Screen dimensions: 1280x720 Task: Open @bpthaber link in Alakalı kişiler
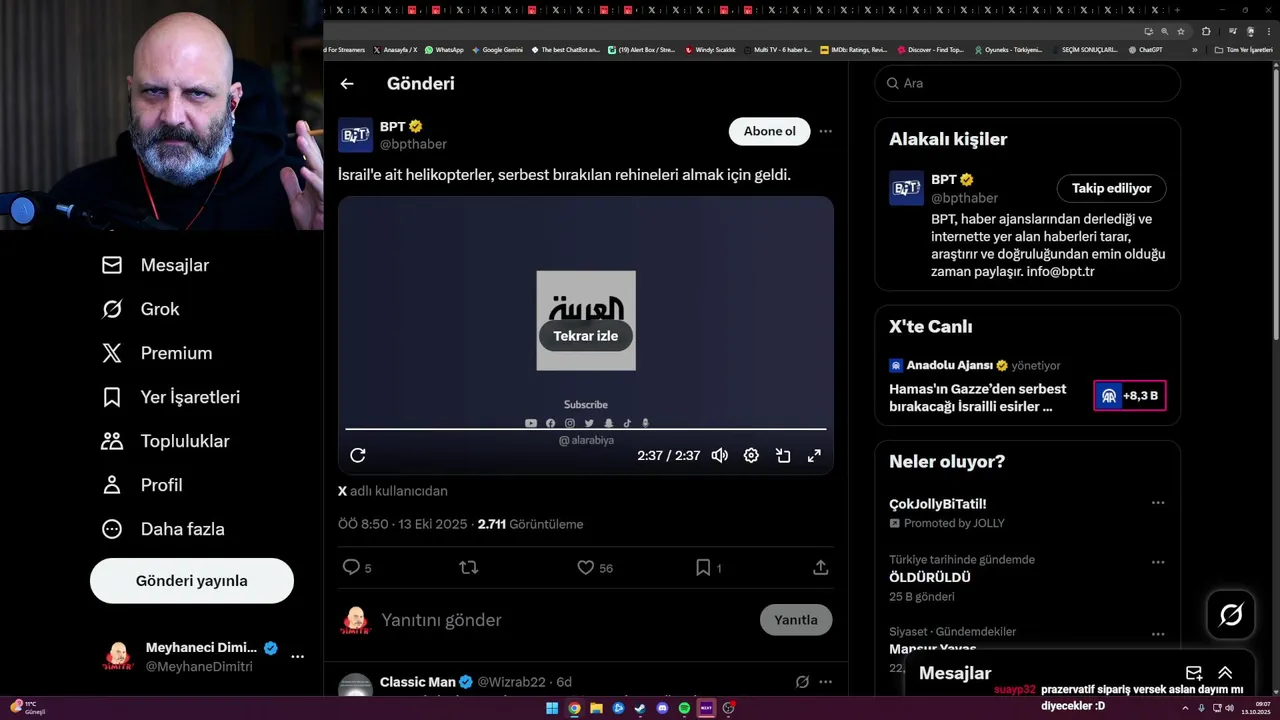[964, 198]
